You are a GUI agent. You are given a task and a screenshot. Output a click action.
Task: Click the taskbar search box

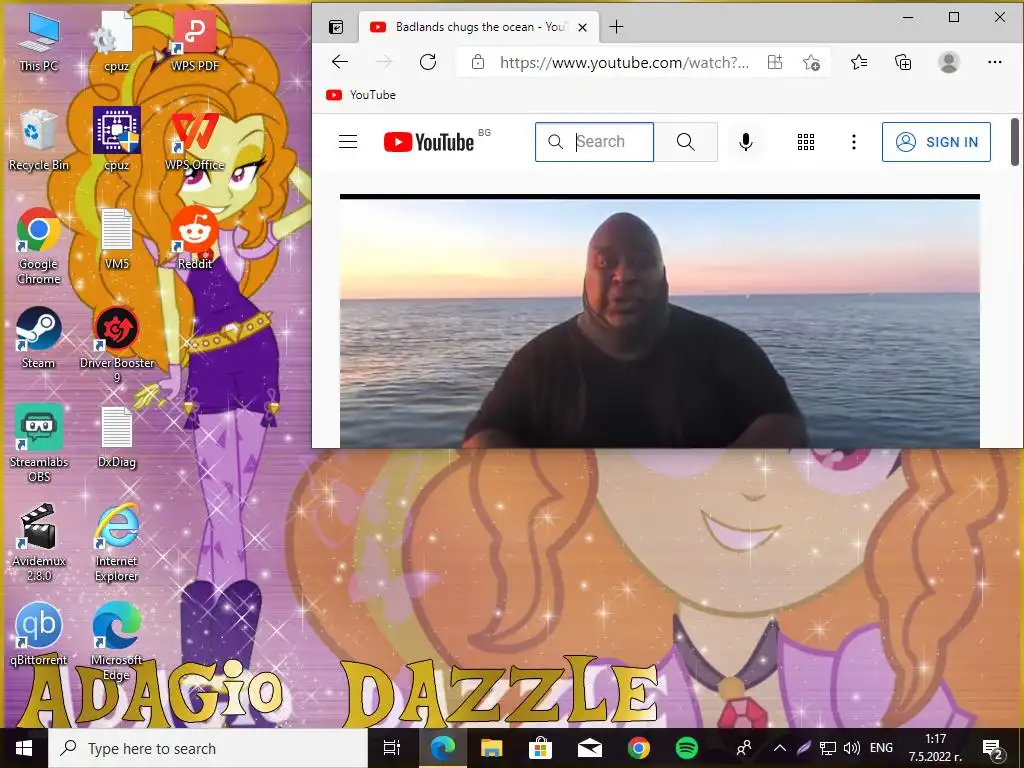point(209,748)
